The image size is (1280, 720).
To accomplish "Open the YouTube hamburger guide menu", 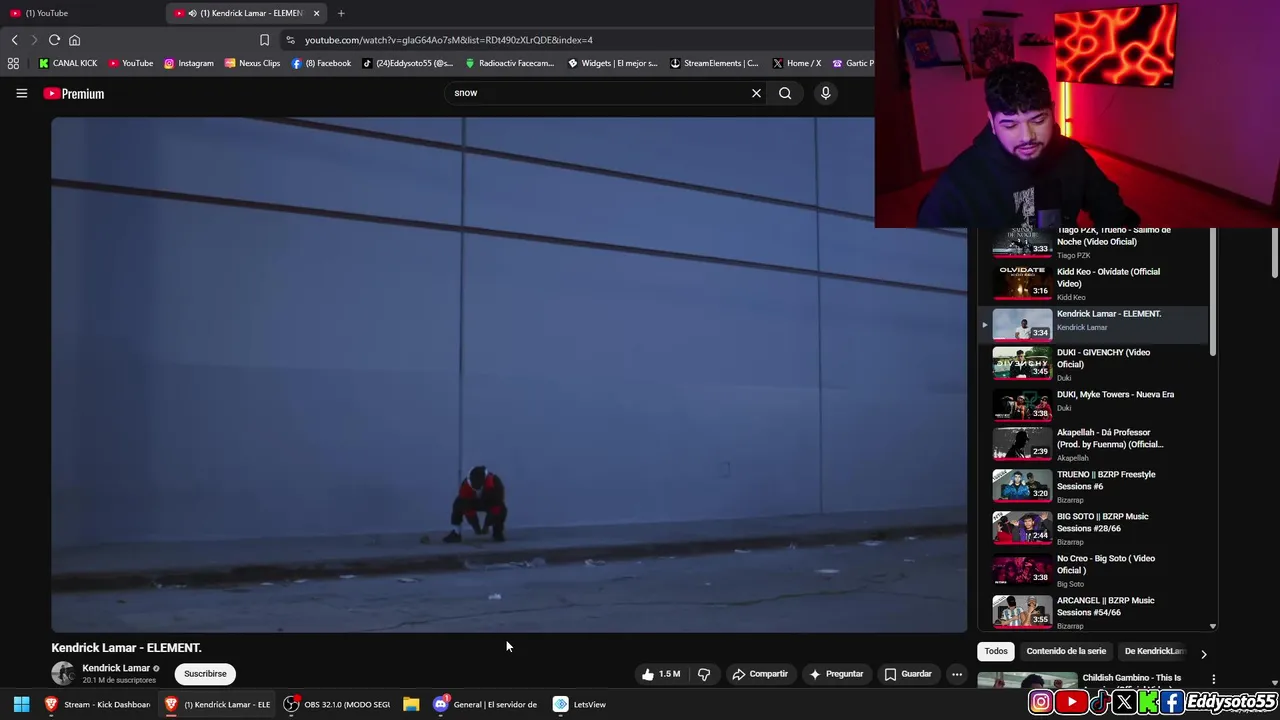I will tap(21, 93).
